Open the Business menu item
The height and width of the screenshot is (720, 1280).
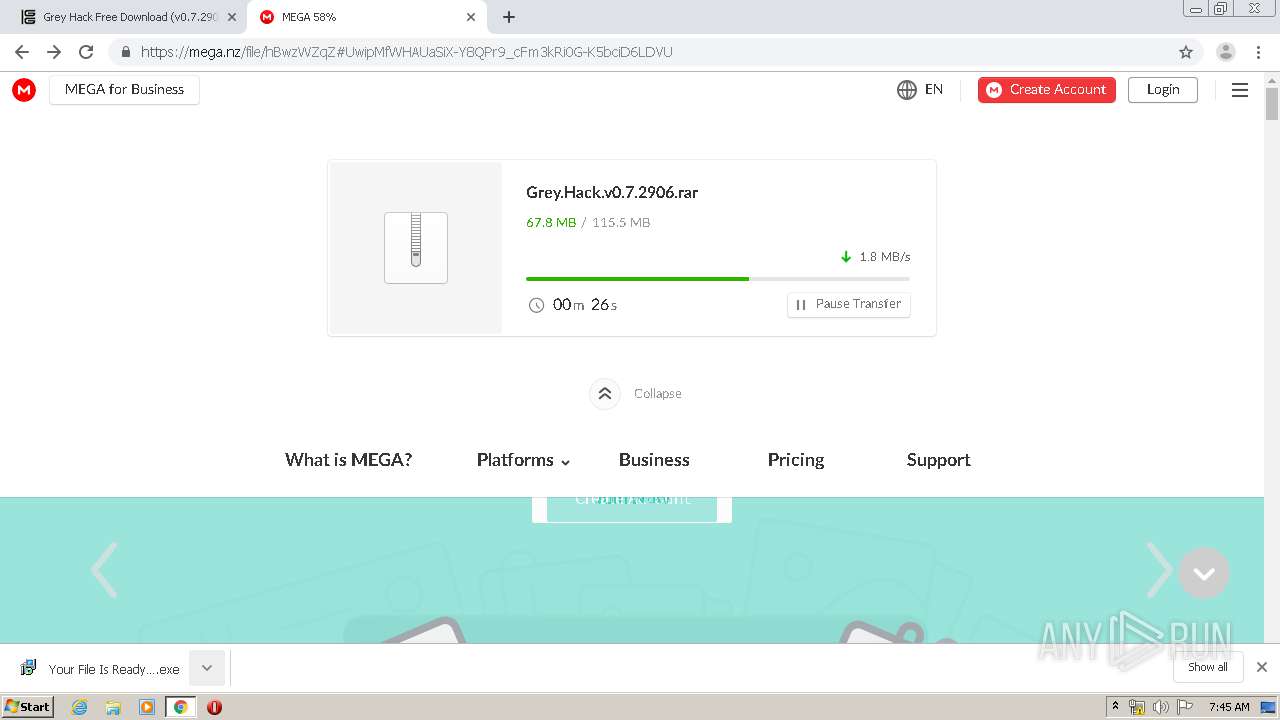654,460
